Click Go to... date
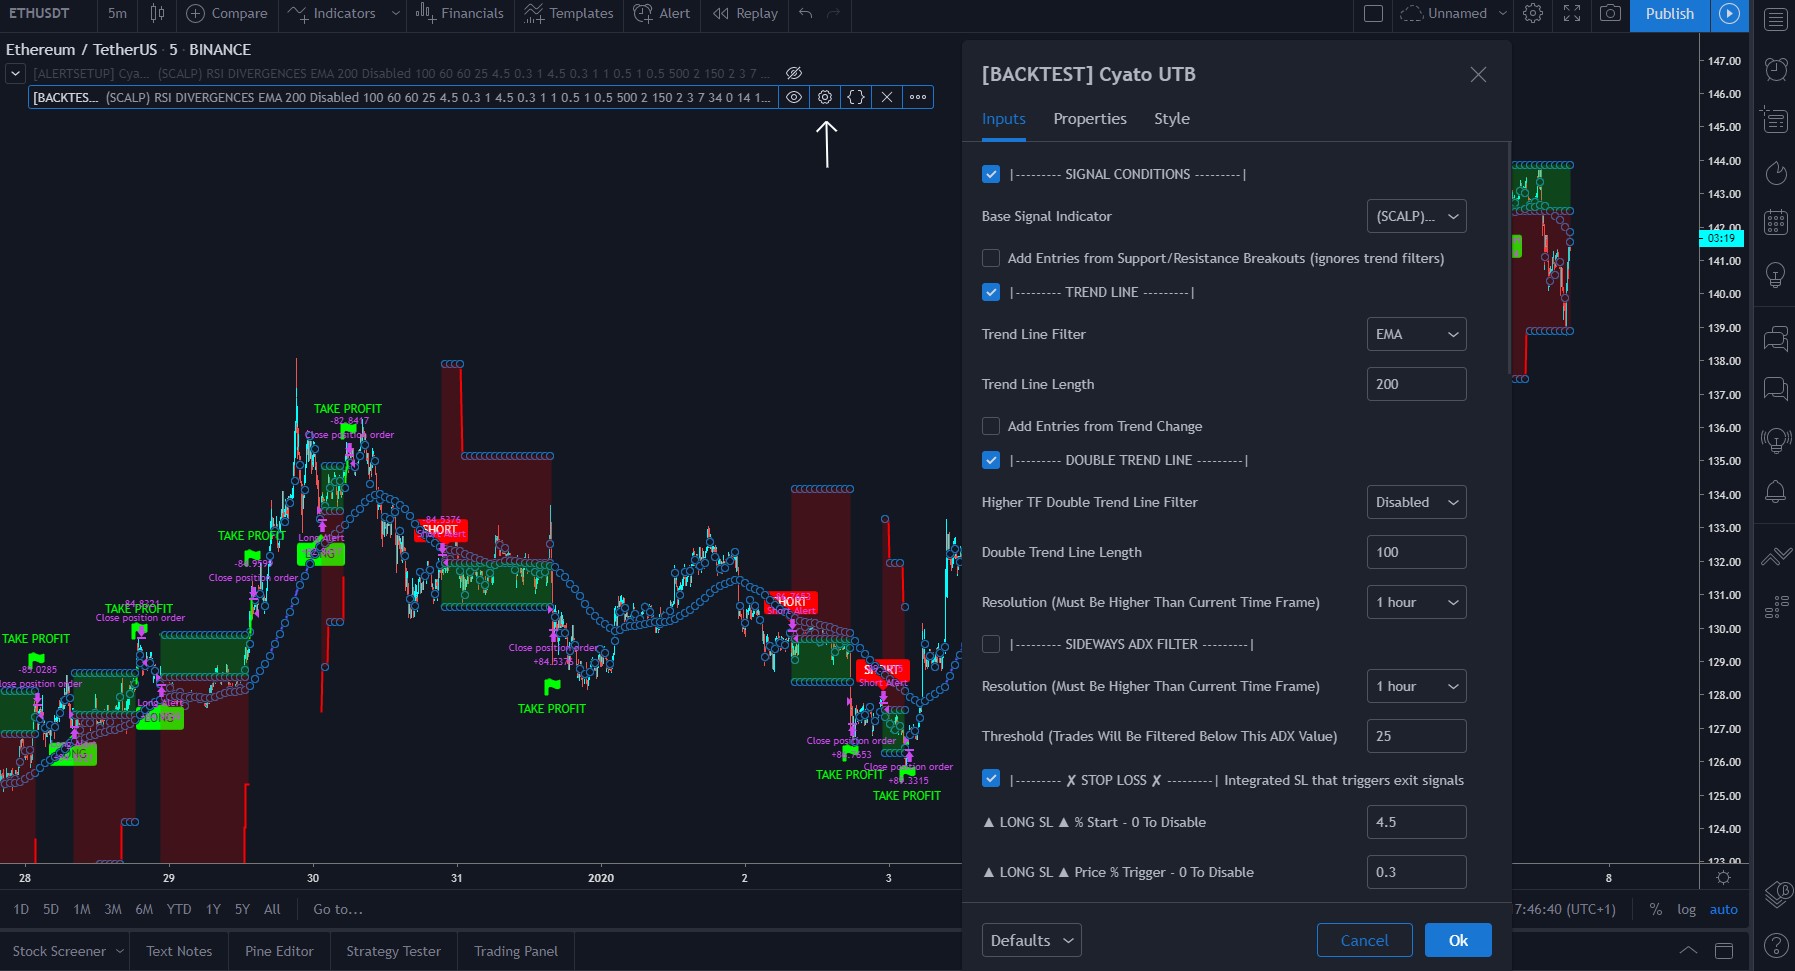This screenshot has height=971, width=1795. (x=338, y=909)
